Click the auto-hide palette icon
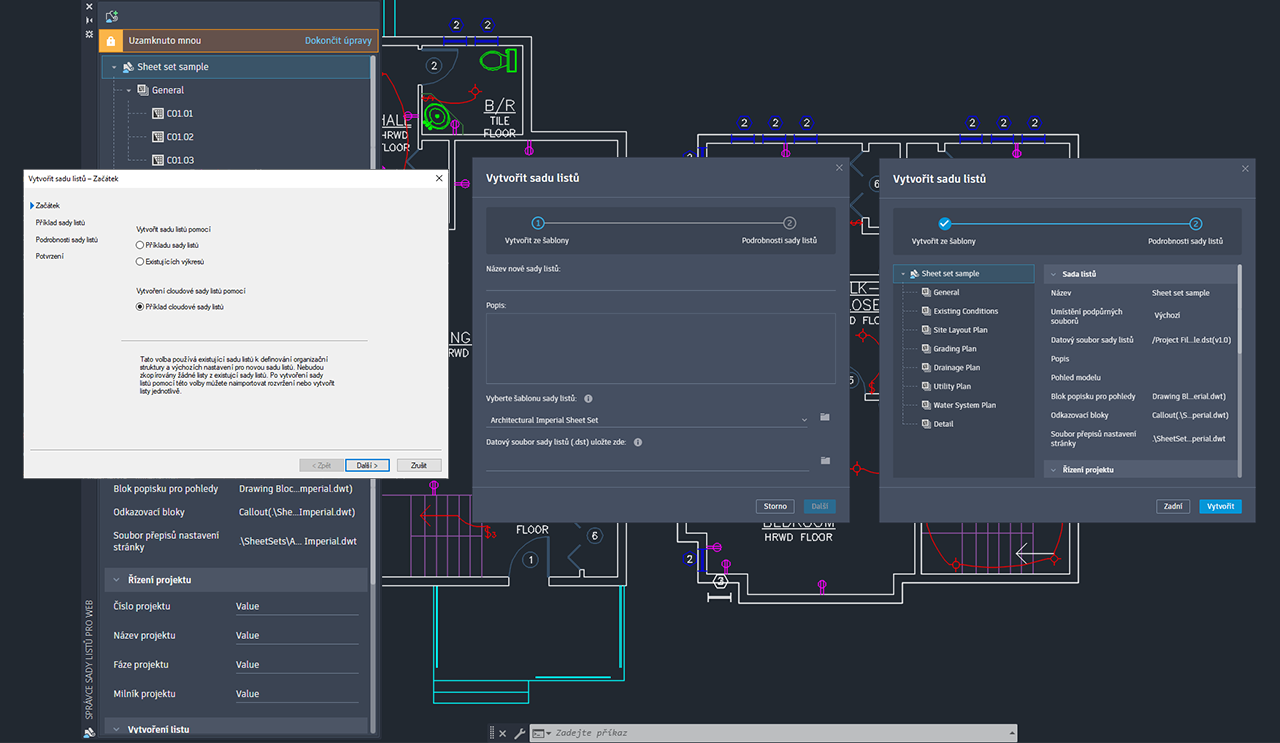This screenshot has height=743, width=1280. [89, 20]
